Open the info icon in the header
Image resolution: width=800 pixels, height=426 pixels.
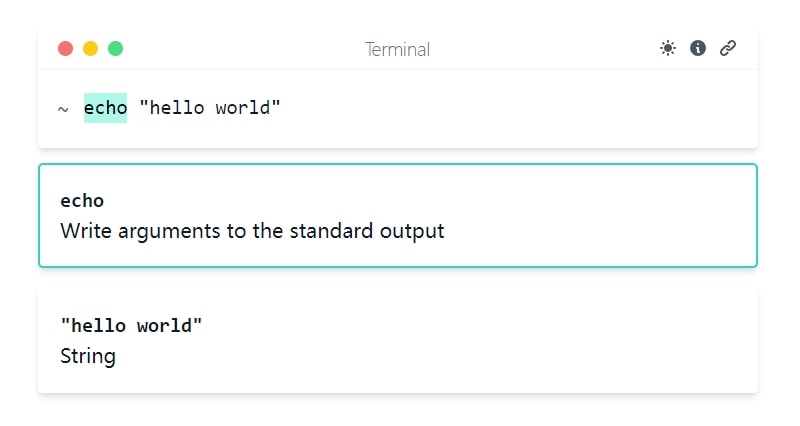[698, 48]
